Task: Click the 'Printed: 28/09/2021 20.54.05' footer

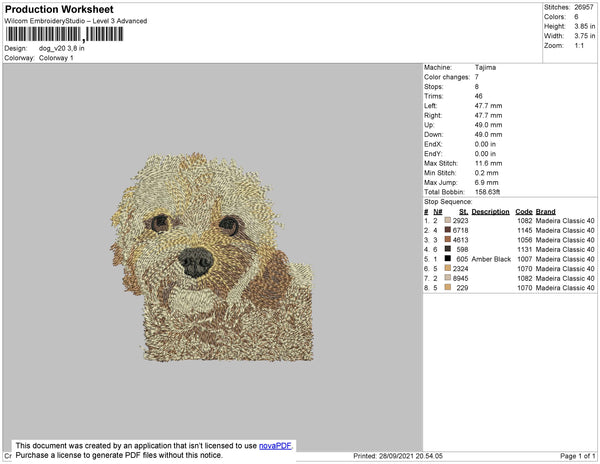Action: pyautogui.click(x=398, y=456)
